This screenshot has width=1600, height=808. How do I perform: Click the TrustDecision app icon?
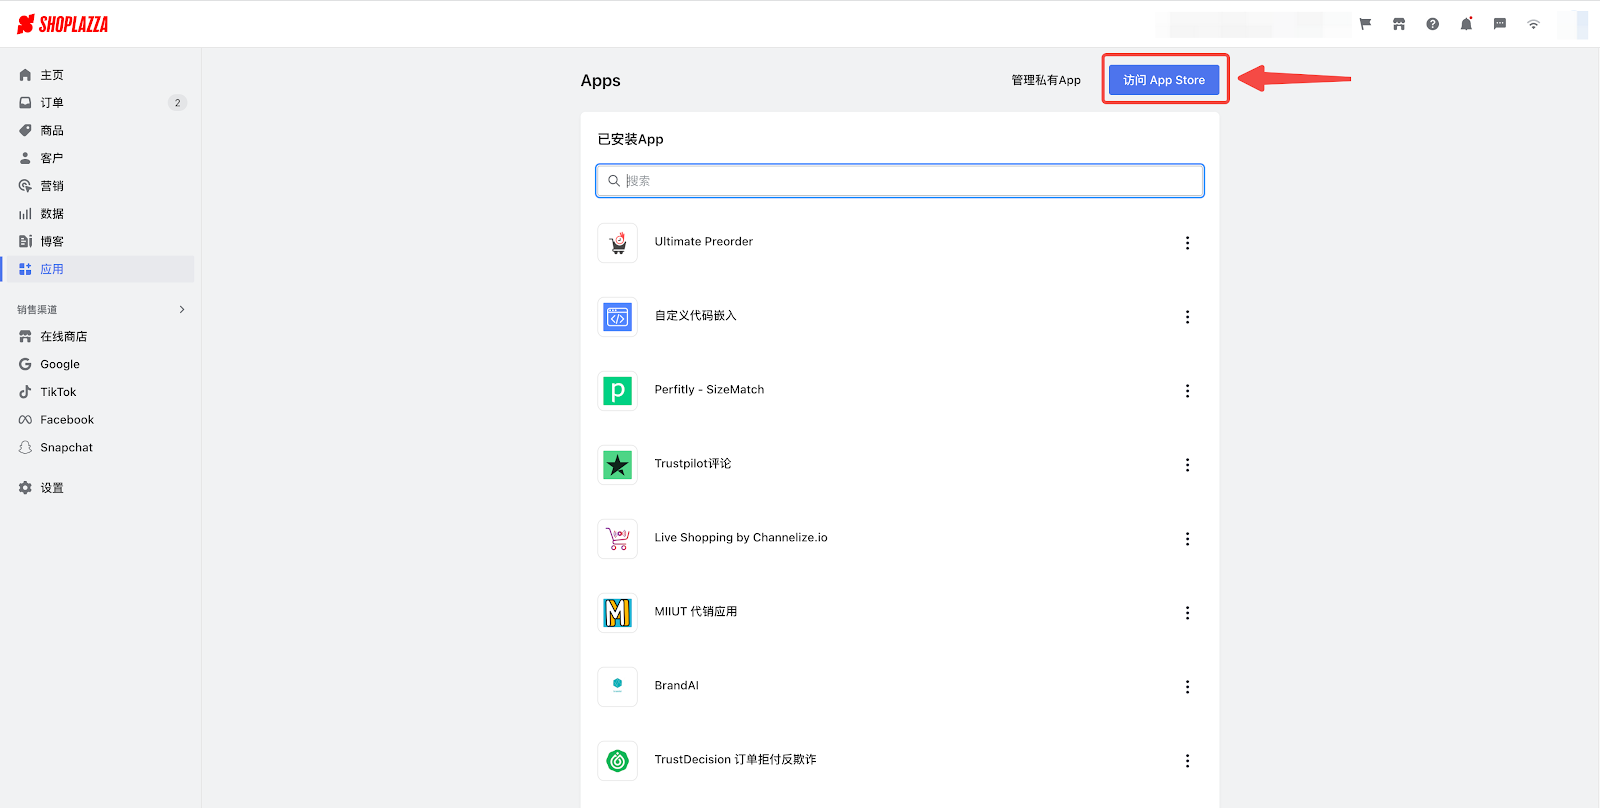pos(617,761)
